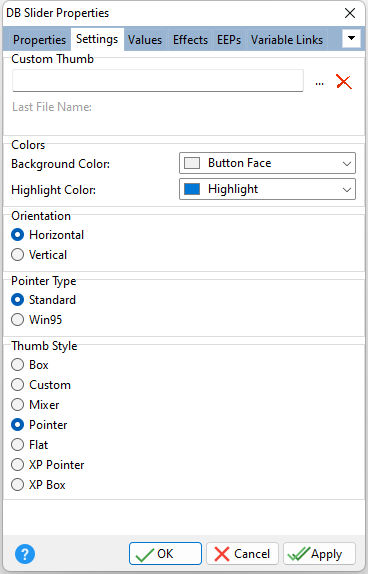The width and height of the screenshot is (368, 574).
Task: Click the Cancel button
Action: click(242, 554)
